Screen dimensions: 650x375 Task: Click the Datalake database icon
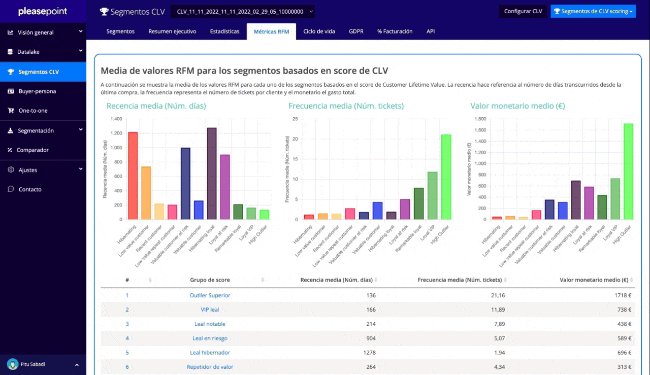pyautogui.click(x=10, y=52)
